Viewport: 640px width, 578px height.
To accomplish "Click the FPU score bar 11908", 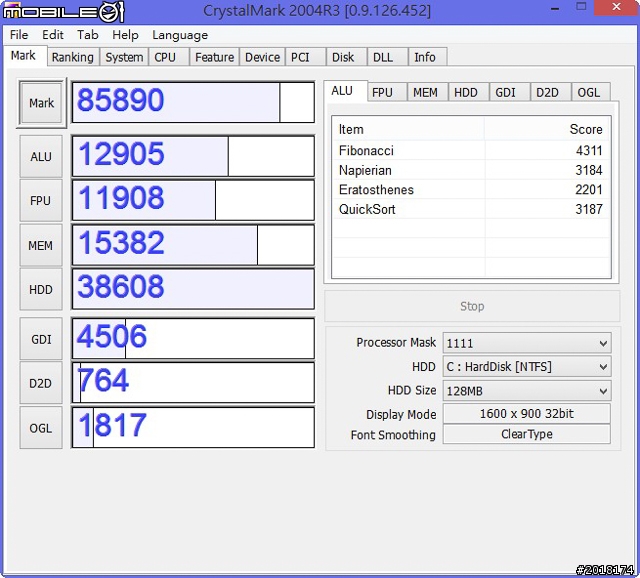I will [193, 200].
